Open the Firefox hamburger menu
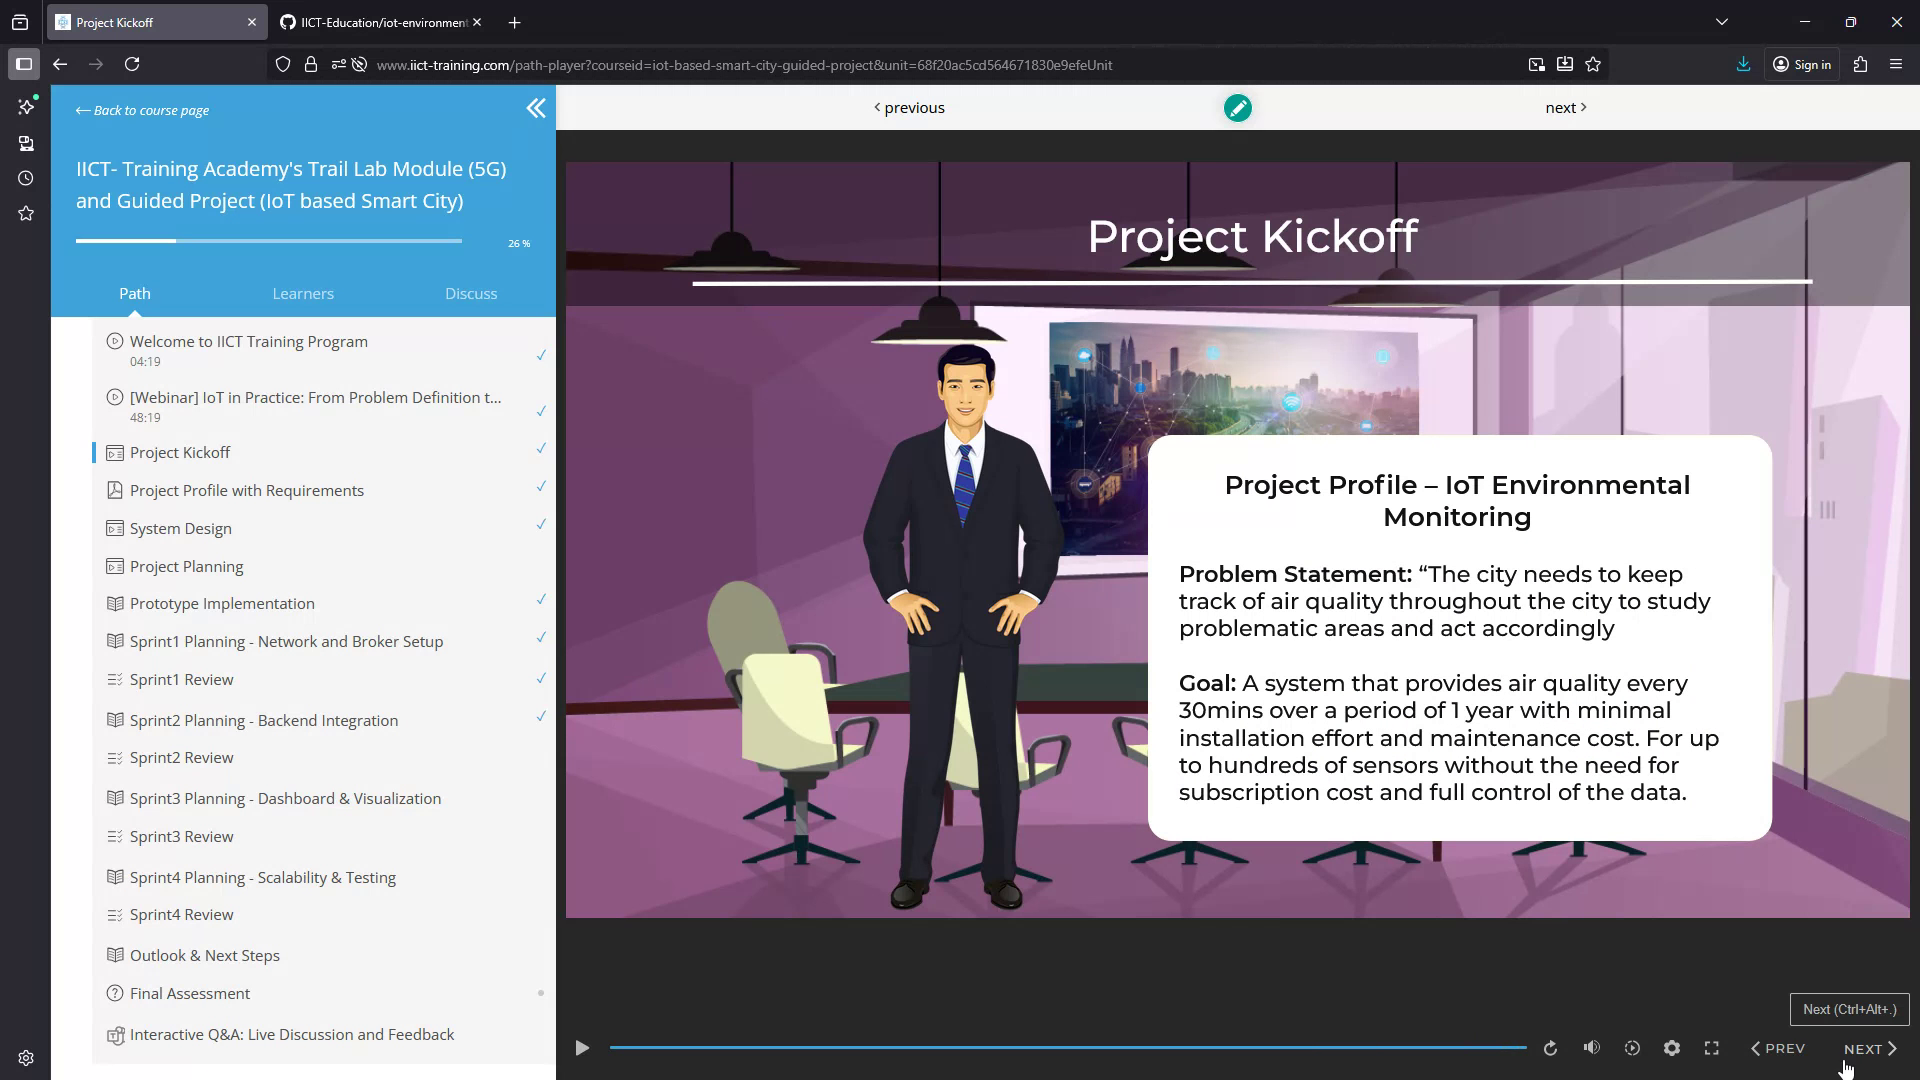Image resolution: width=1920 pixels, height=1080 pixels. 1896,64
